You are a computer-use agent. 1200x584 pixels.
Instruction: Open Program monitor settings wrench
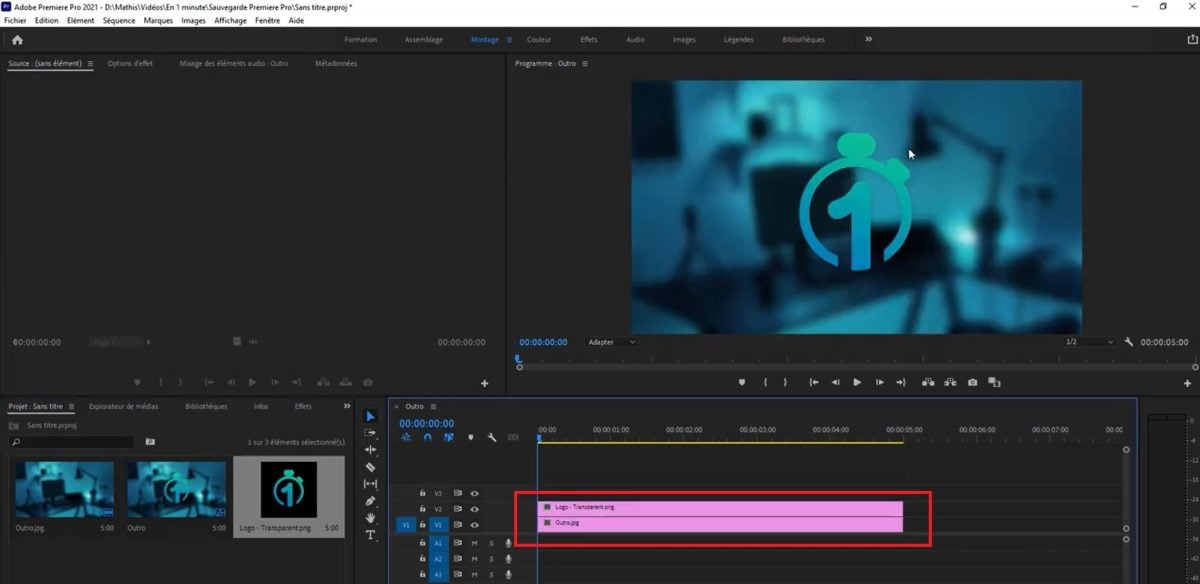(1129, 342)
